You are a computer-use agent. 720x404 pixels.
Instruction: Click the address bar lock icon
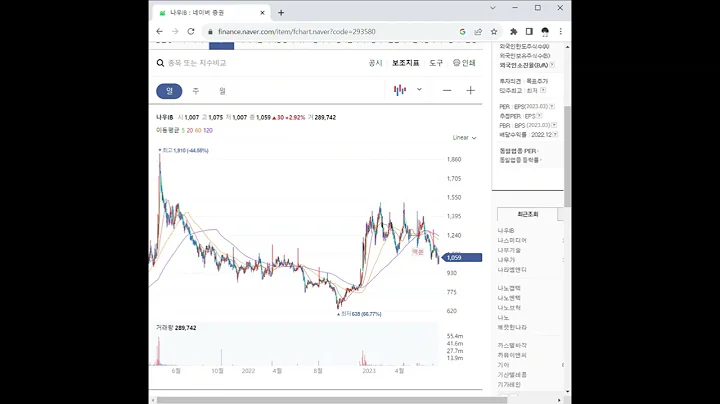[x=210, y=32]
